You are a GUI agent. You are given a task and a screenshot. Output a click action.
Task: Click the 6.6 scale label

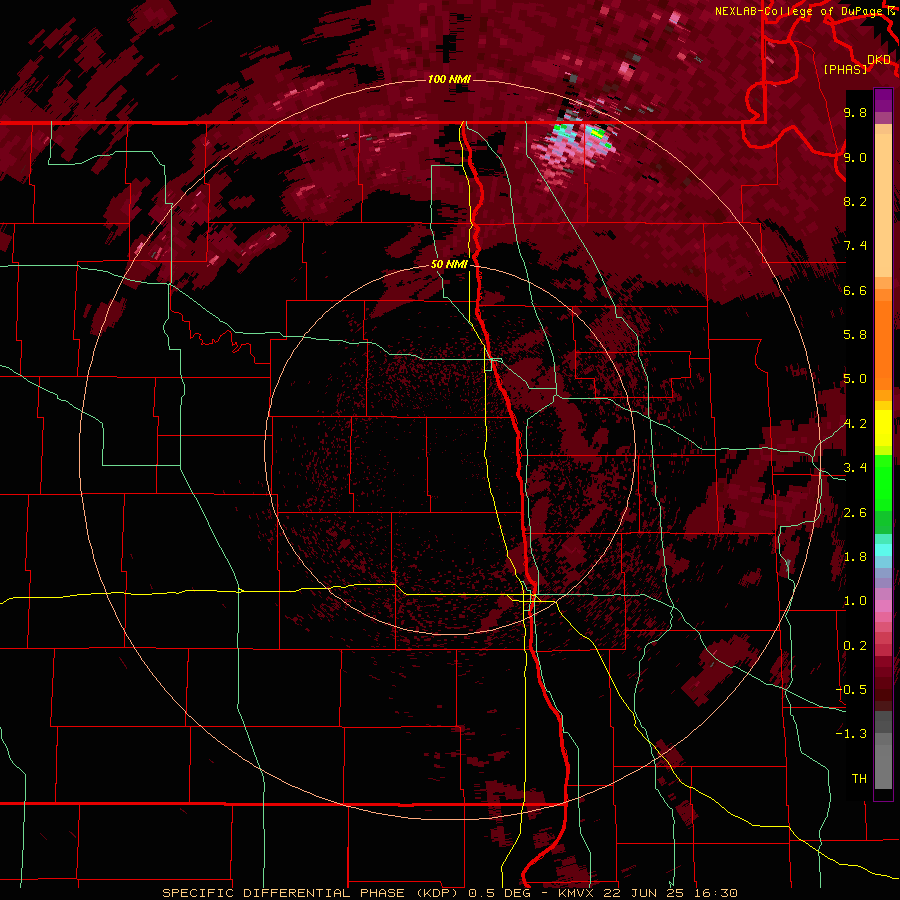pyautogui.click(x=855, y=290)
